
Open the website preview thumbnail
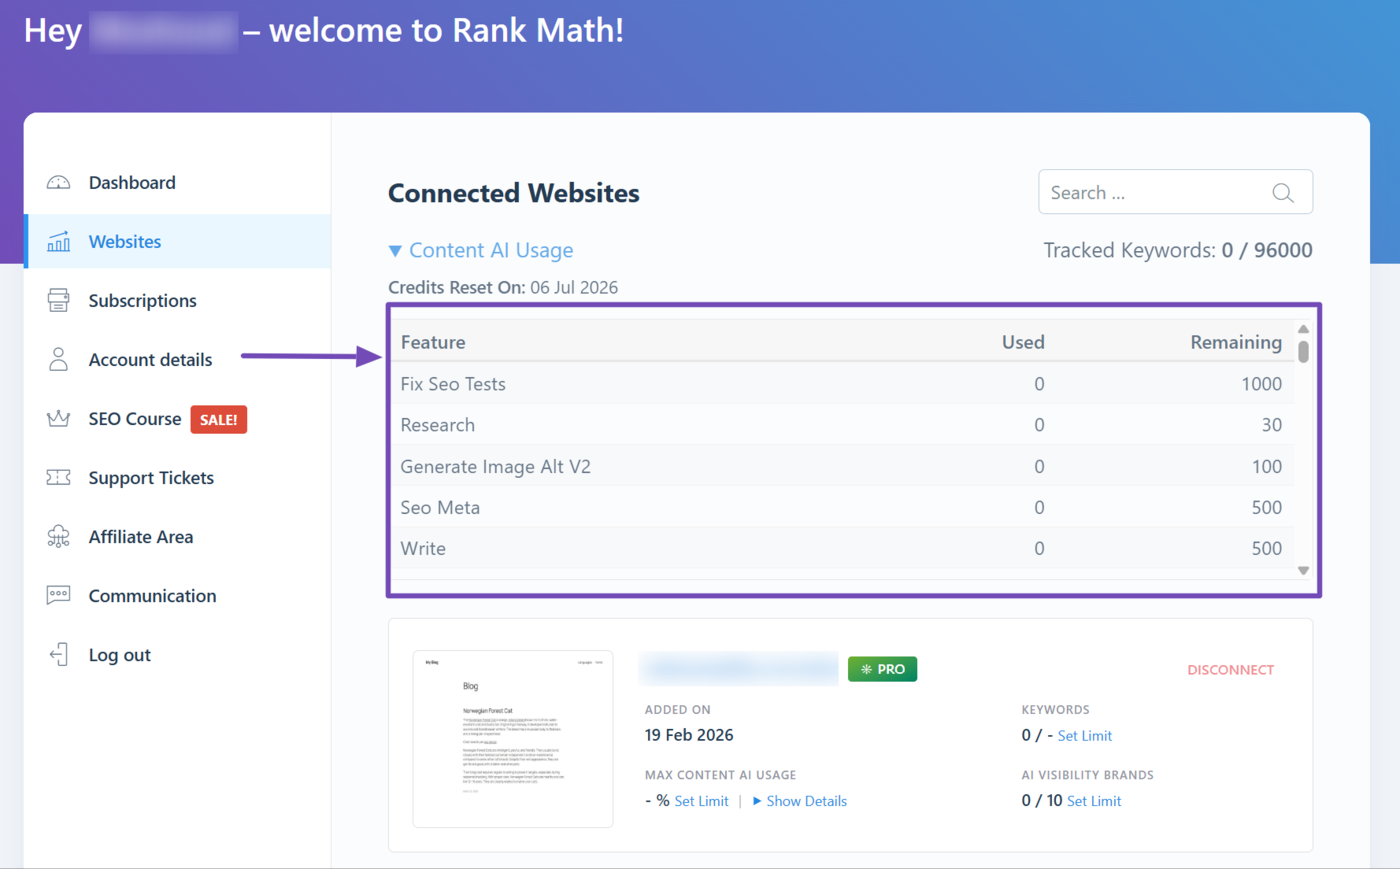(513, 739)
